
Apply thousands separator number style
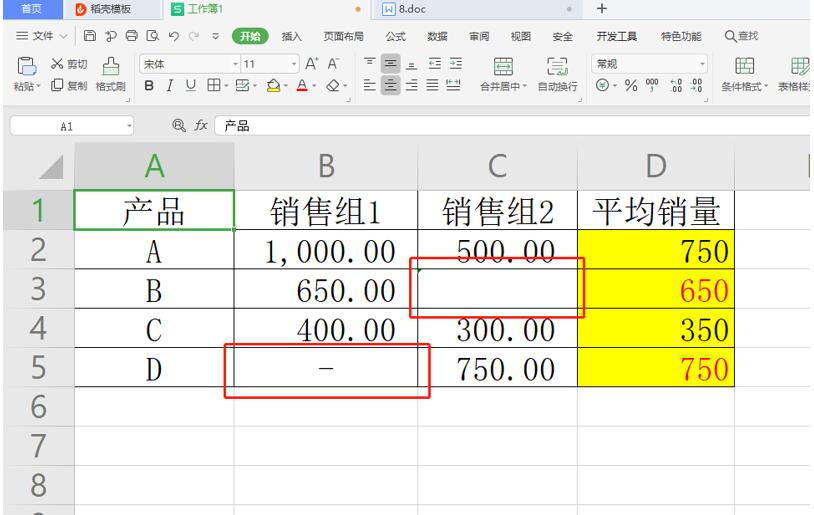(652, 85)
